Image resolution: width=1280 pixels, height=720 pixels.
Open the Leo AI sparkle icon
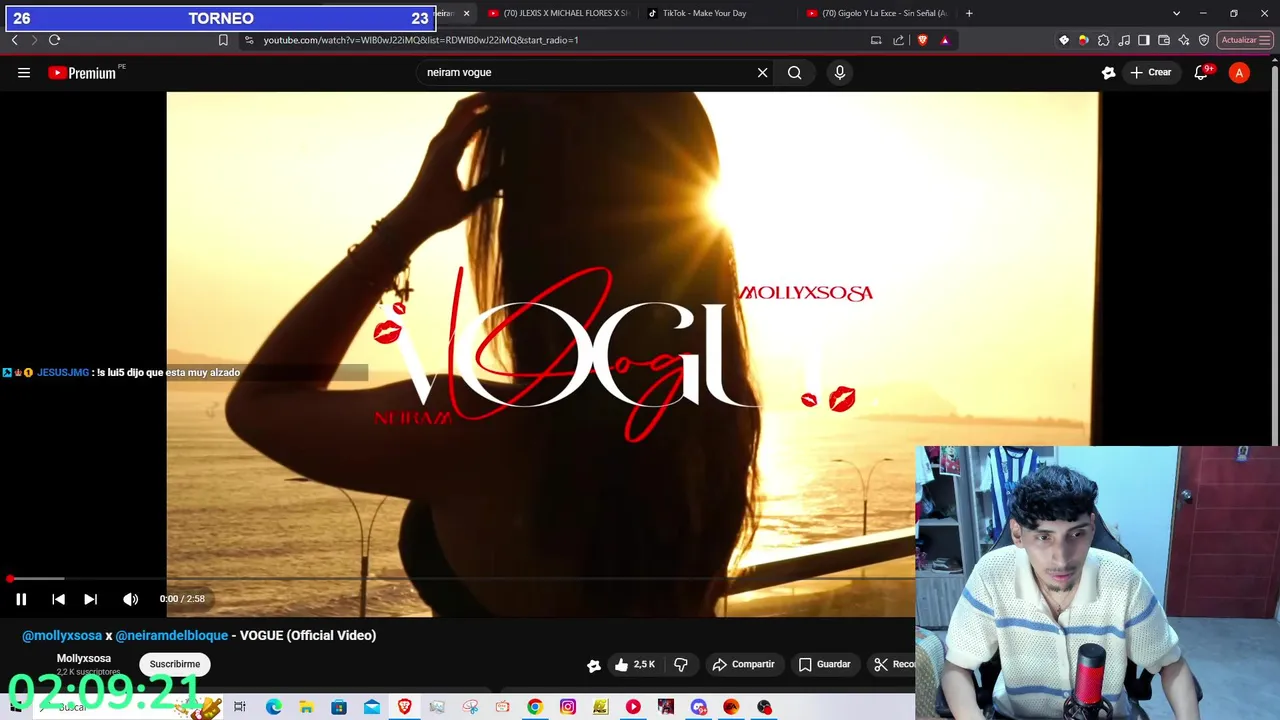click(1184, 40)
